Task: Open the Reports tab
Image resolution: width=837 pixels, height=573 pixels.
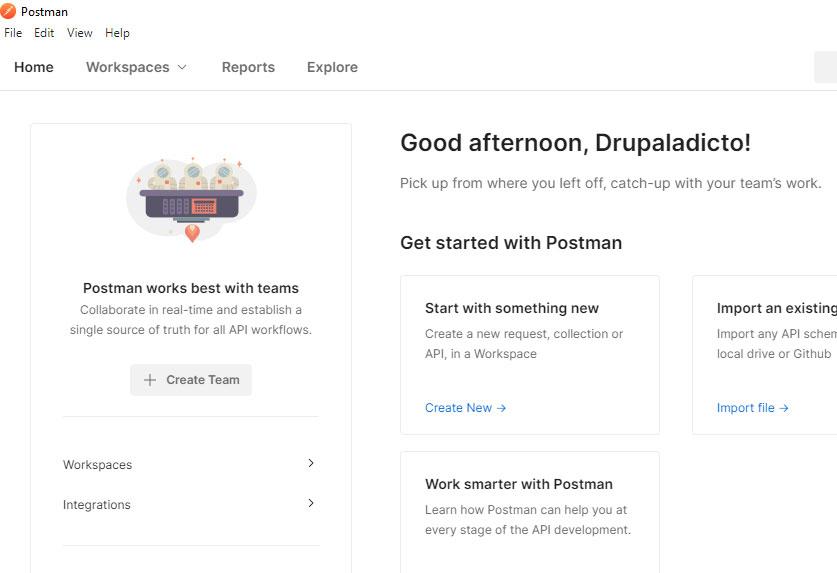Action: pyautogui.click(x=248, y=67)
